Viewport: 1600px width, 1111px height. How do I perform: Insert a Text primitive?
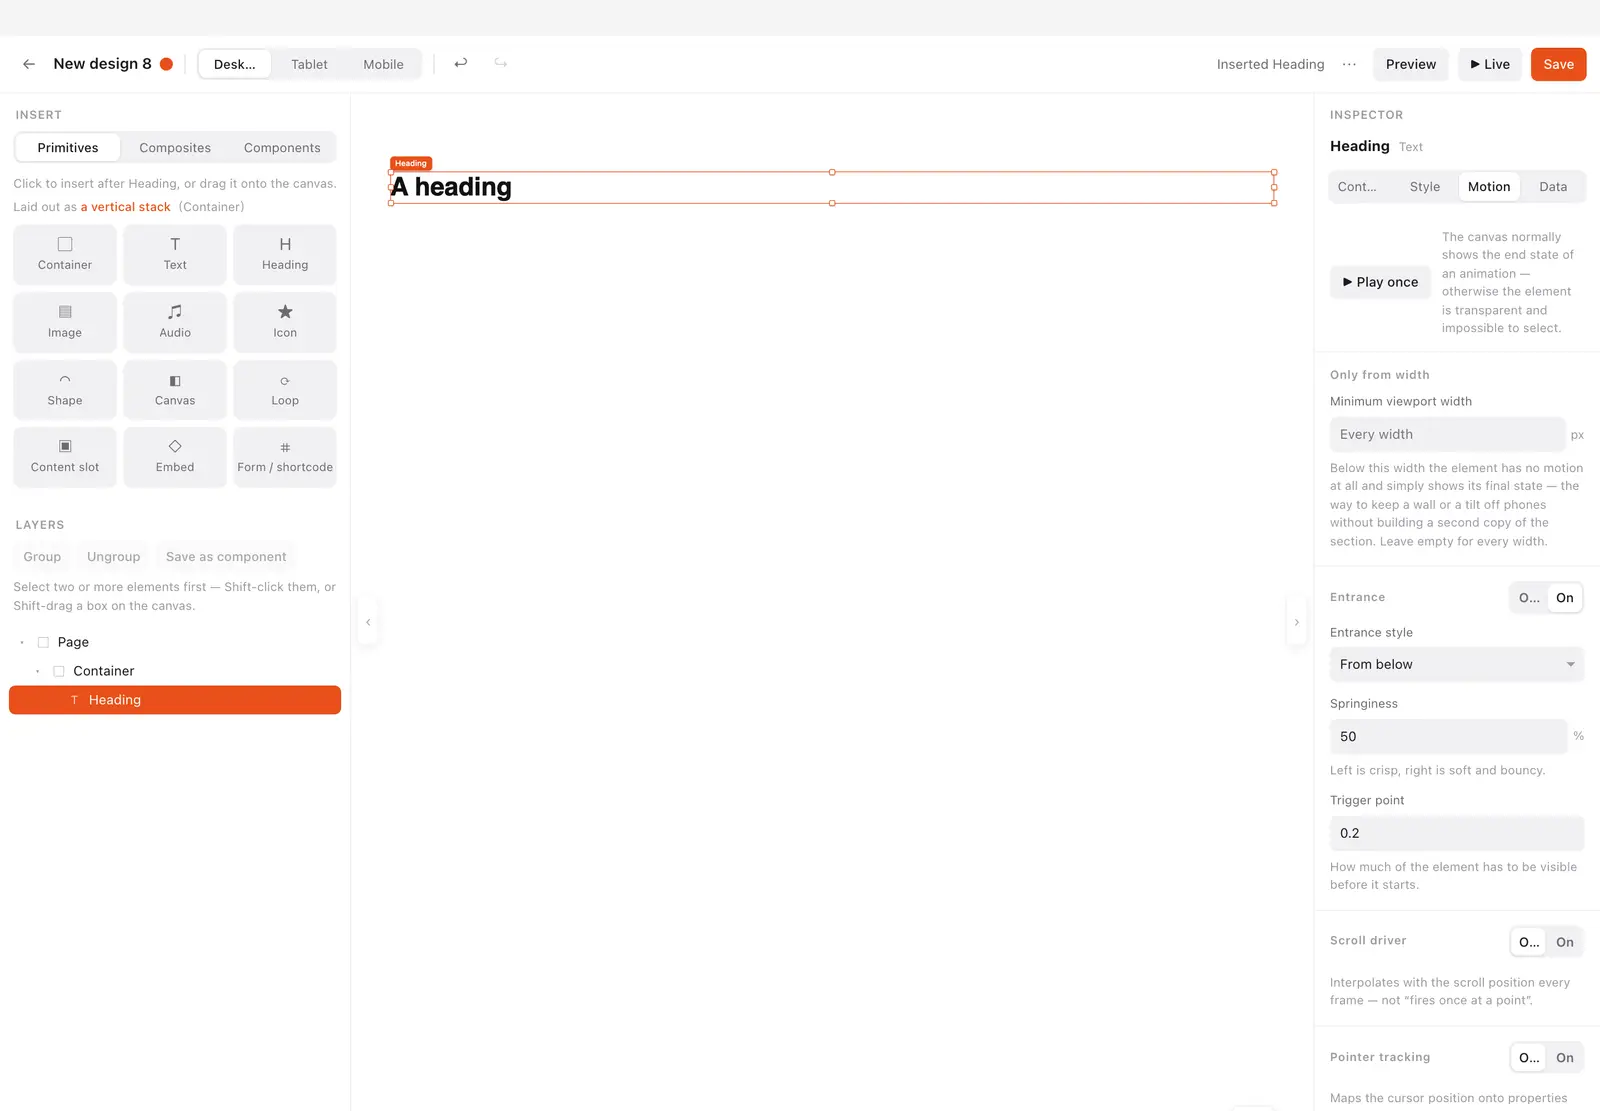point(175,254)
